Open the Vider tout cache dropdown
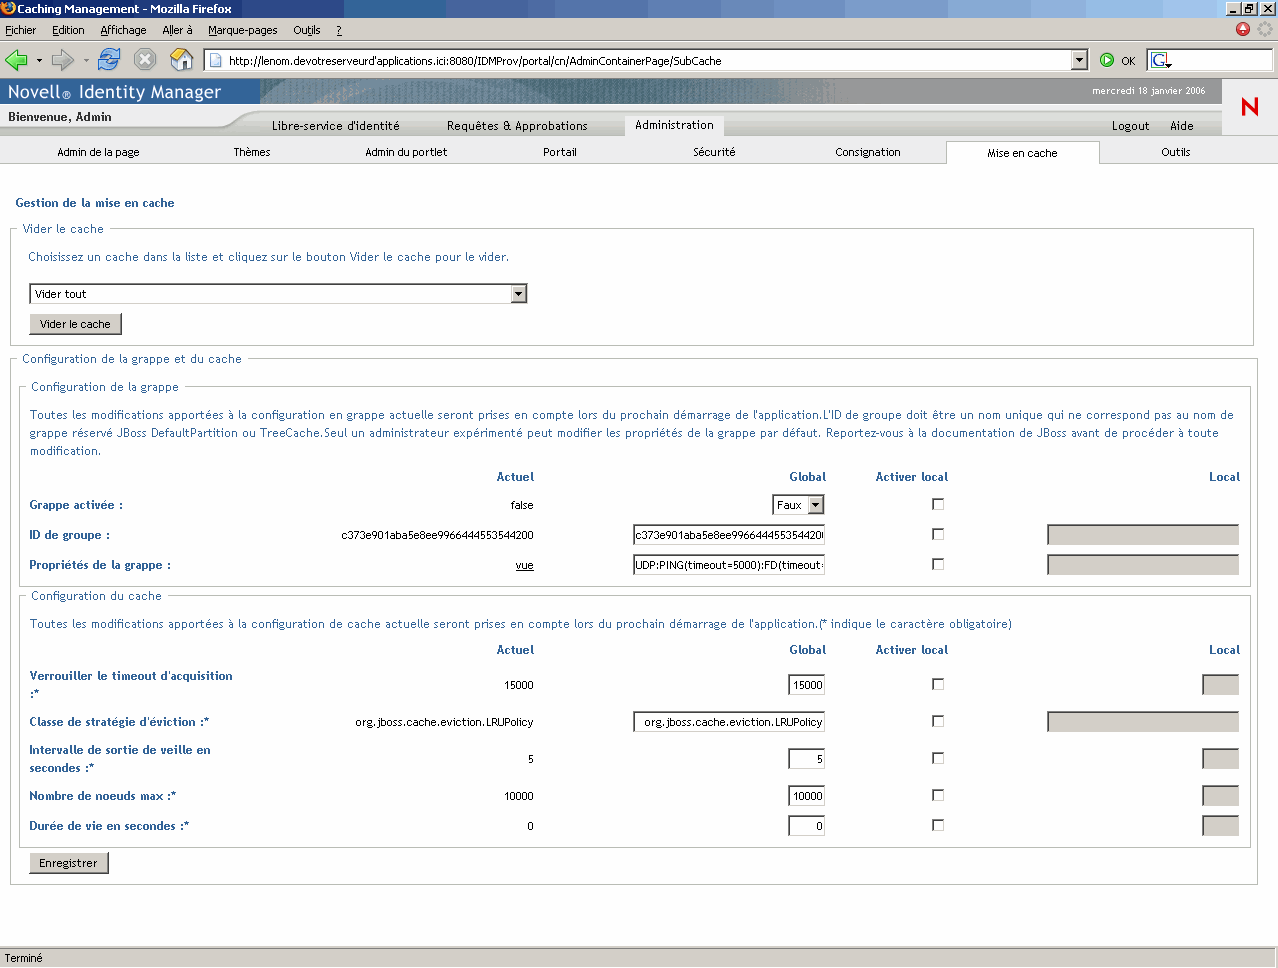This screenshot has height=968, width=1278. pyautogui.click(x=518, y=294)
